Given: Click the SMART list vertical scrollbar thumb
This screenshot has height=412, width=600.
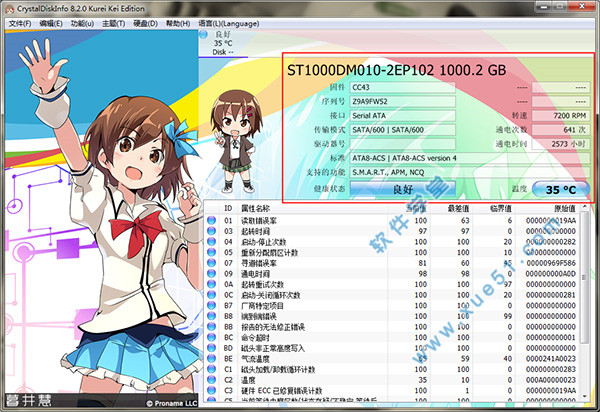Looking at the screenshot, I should tap(584, 277).
